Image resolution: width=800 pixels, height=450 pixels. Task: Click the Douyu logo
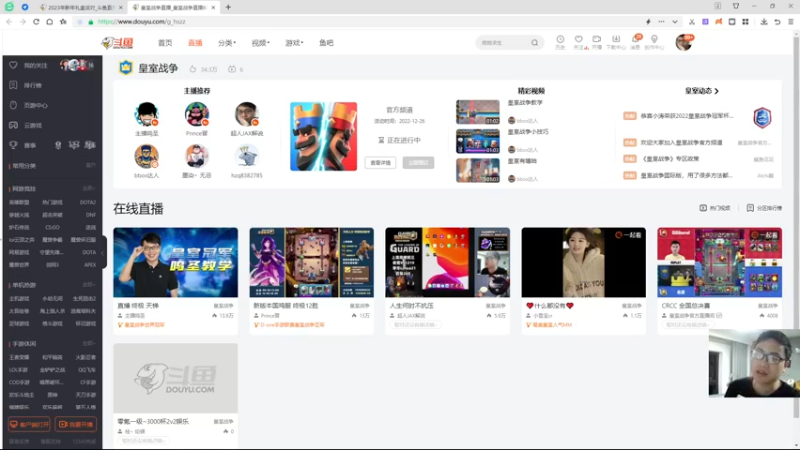[x=117, y=43]
